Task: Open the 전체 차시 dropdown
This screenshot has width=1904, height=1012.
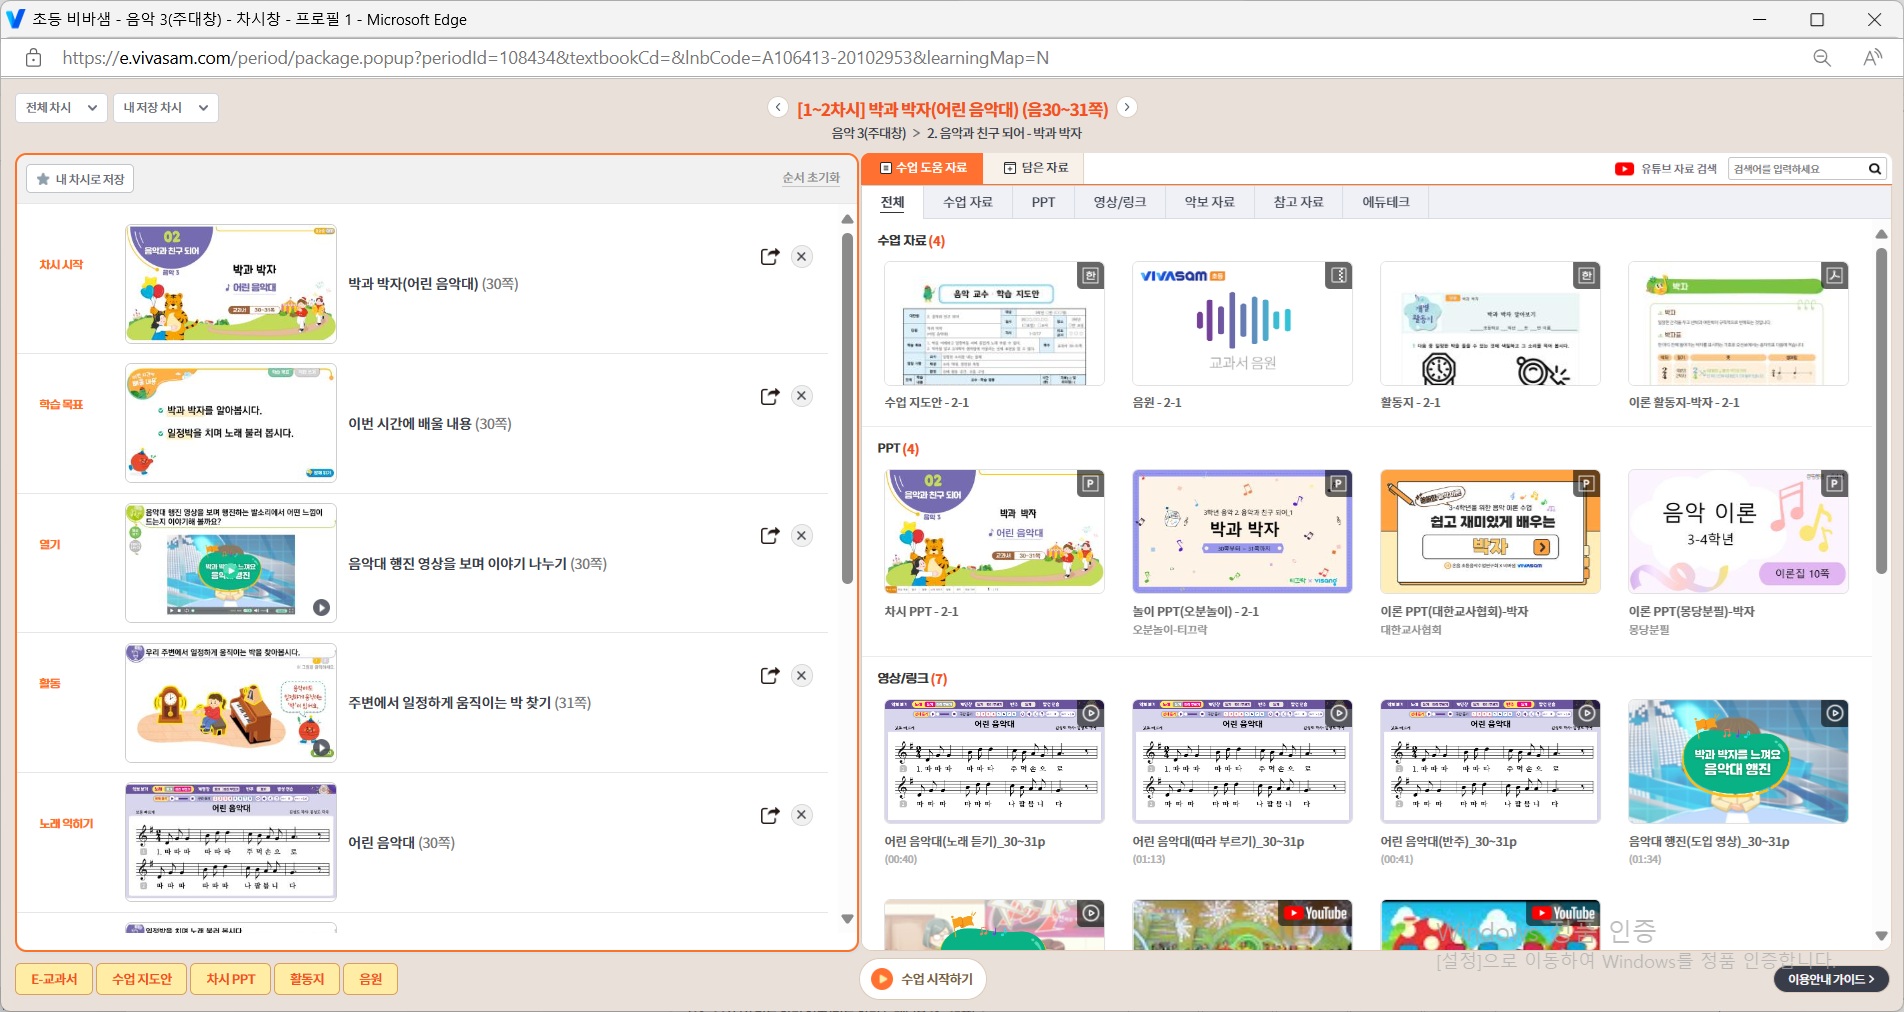Action: pos(61,107)
